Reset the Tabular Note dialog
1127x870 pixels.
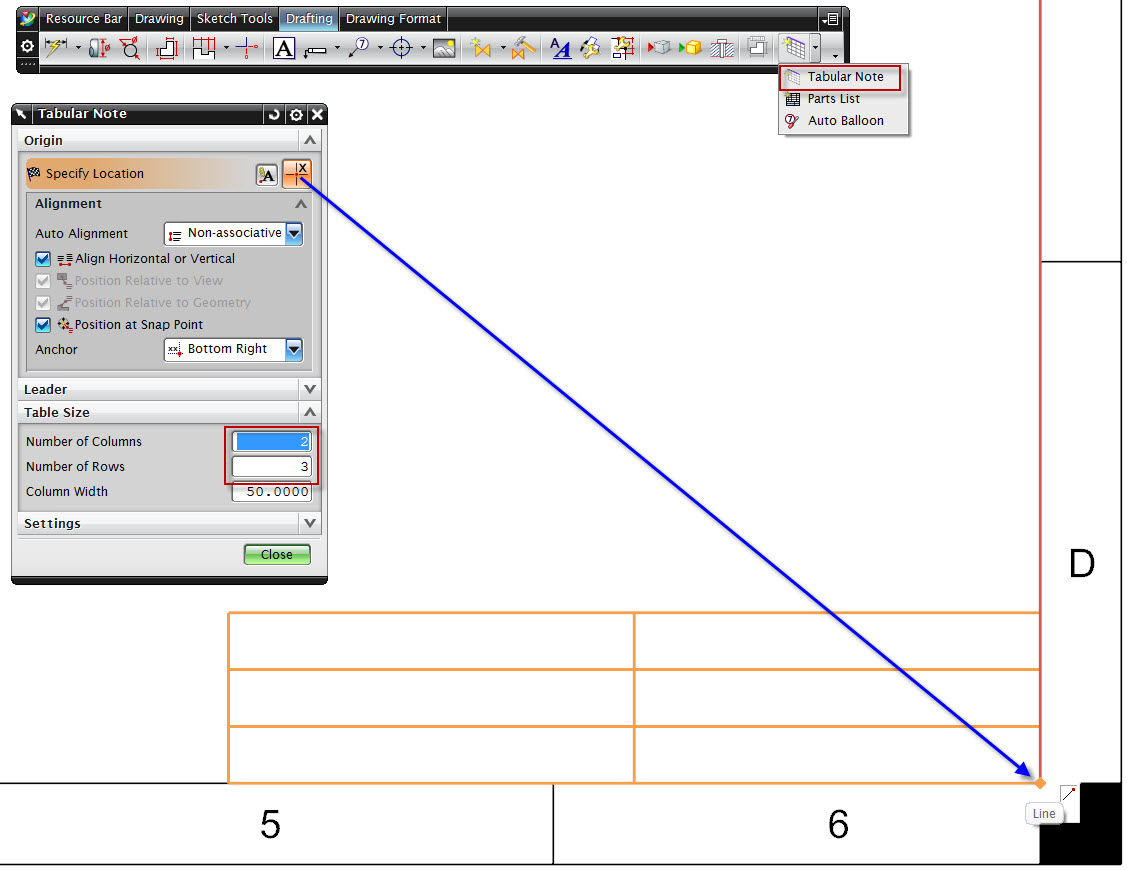point(274,114)
